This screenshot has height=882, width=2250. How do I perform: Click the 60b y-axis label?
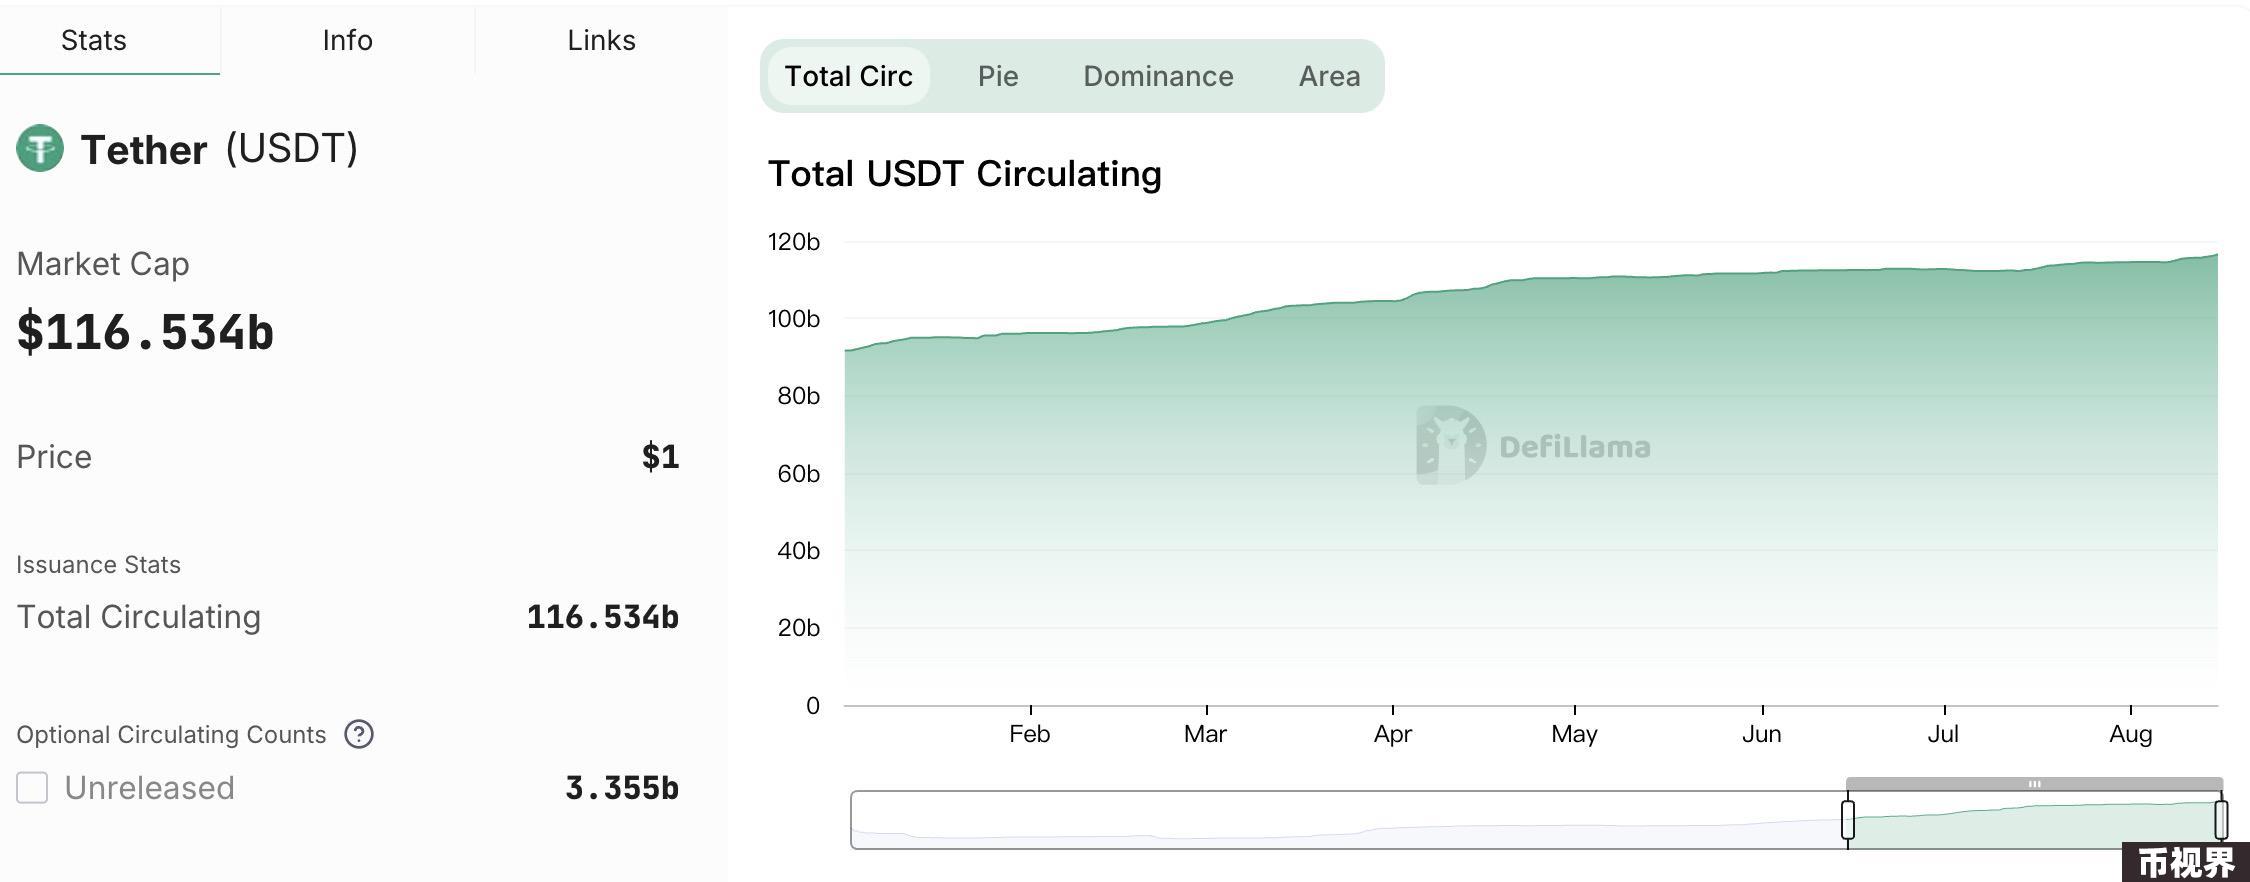point(798,474)
